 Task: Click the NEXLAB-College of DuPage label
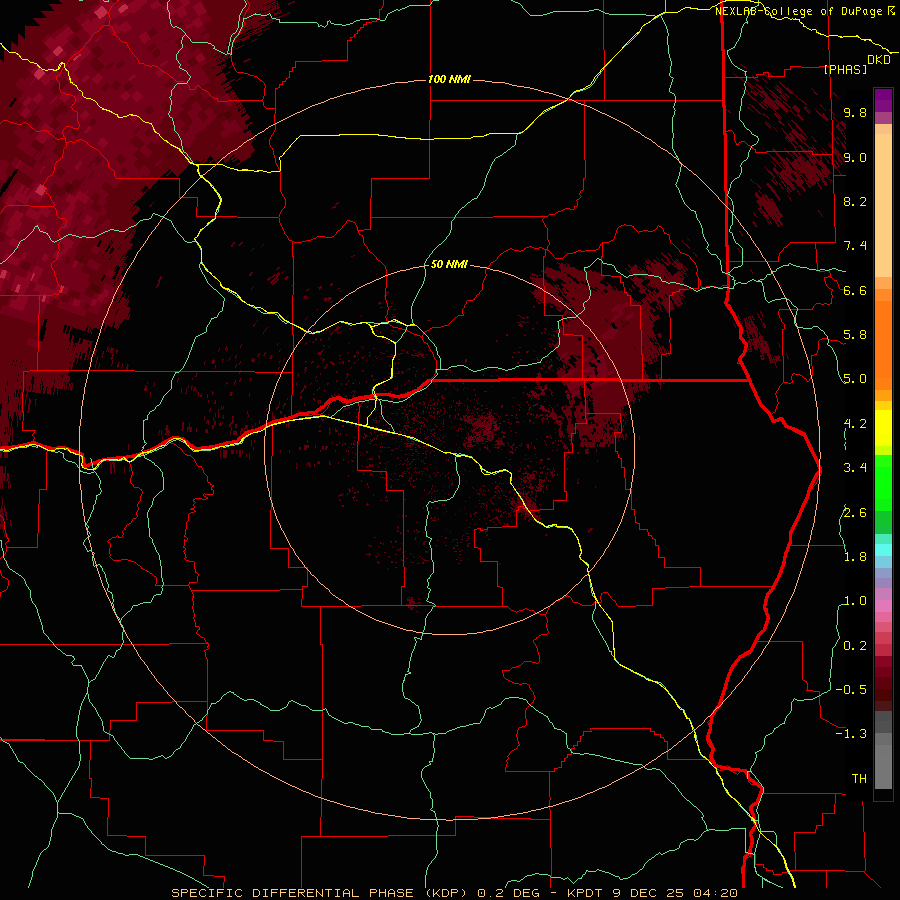click(x=798, y=11)
